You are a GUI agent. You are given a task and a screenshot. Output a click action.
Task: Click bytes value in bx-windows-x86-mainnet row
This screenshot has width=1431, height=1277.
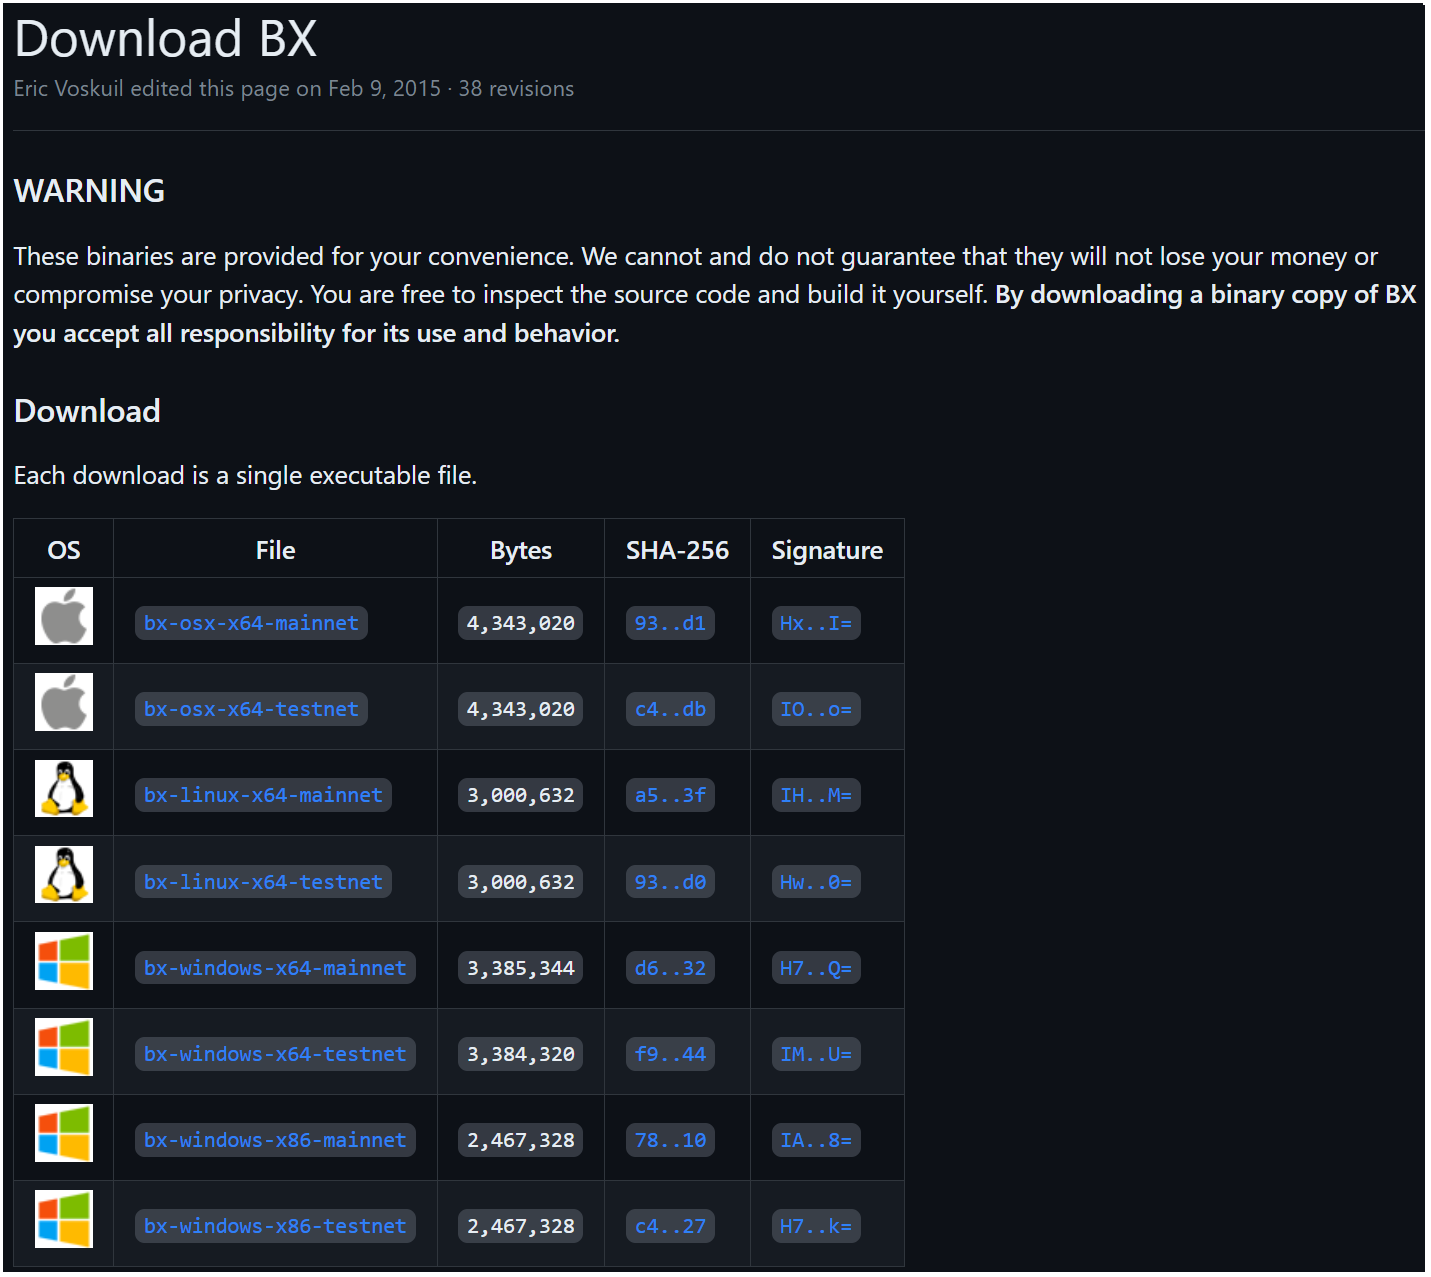click(x=521, y=1140)
